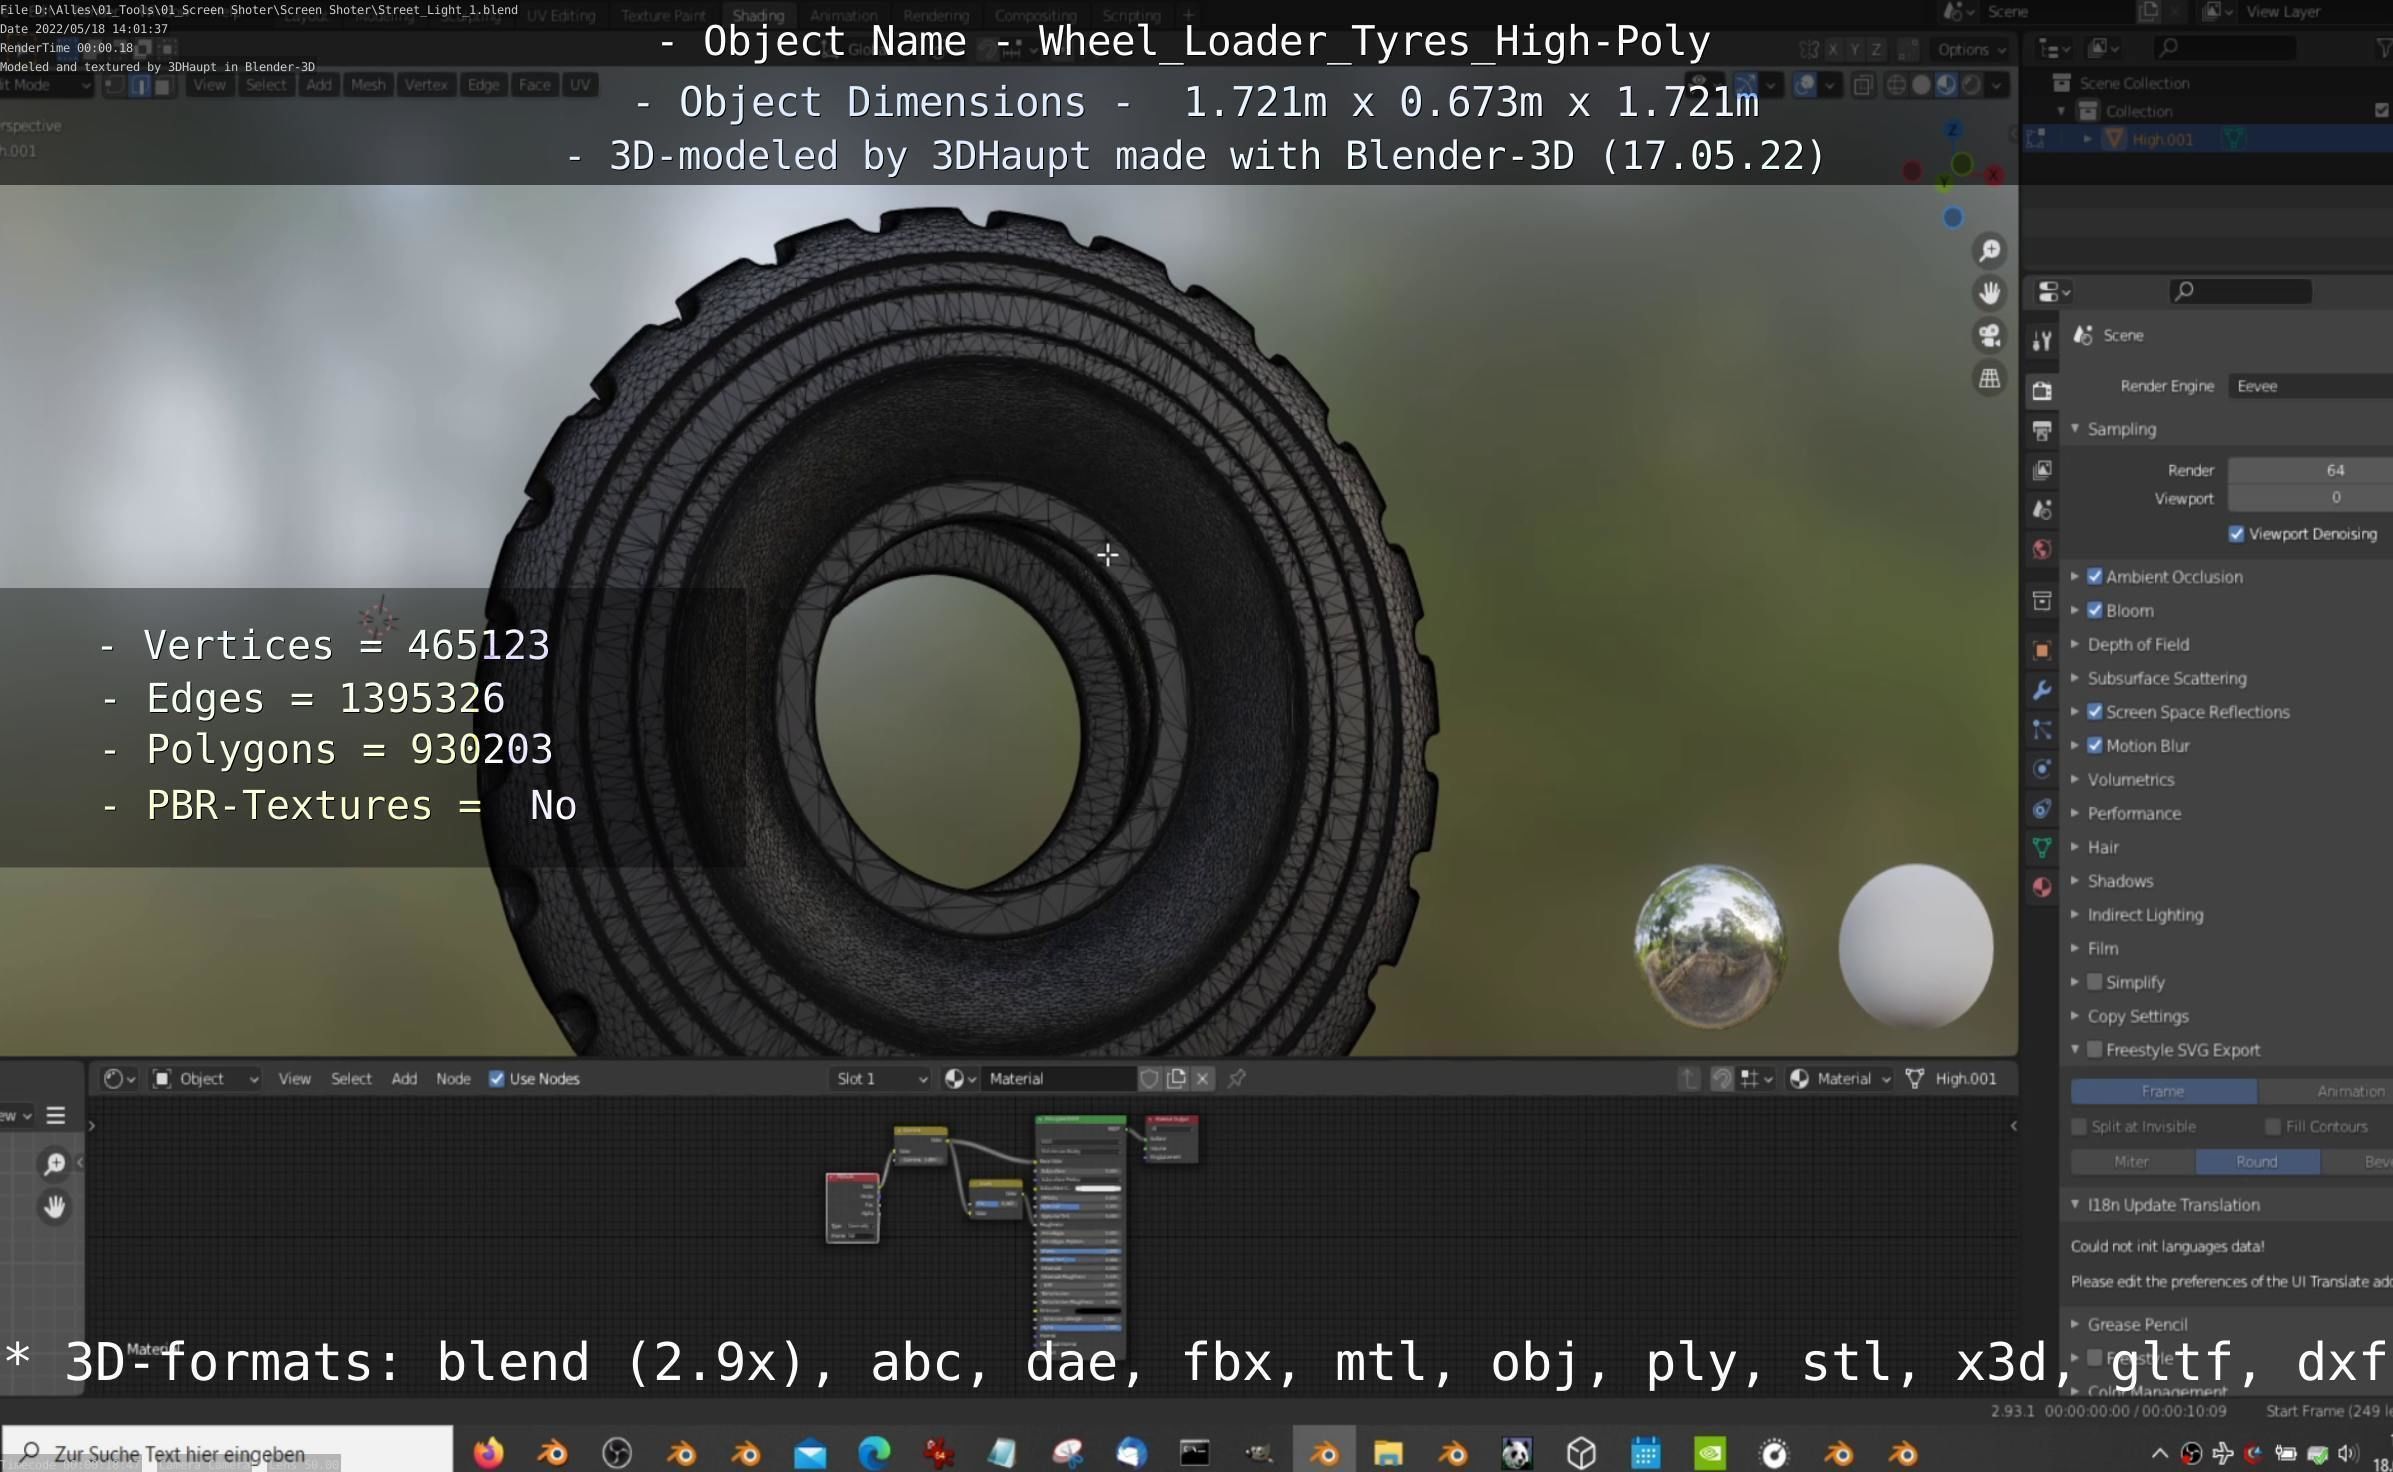Image resolution: width=2393 pixels, height=1472 pixels.
Task: Open the Object Constraints properties tab icon
Action: point(2042,809)
